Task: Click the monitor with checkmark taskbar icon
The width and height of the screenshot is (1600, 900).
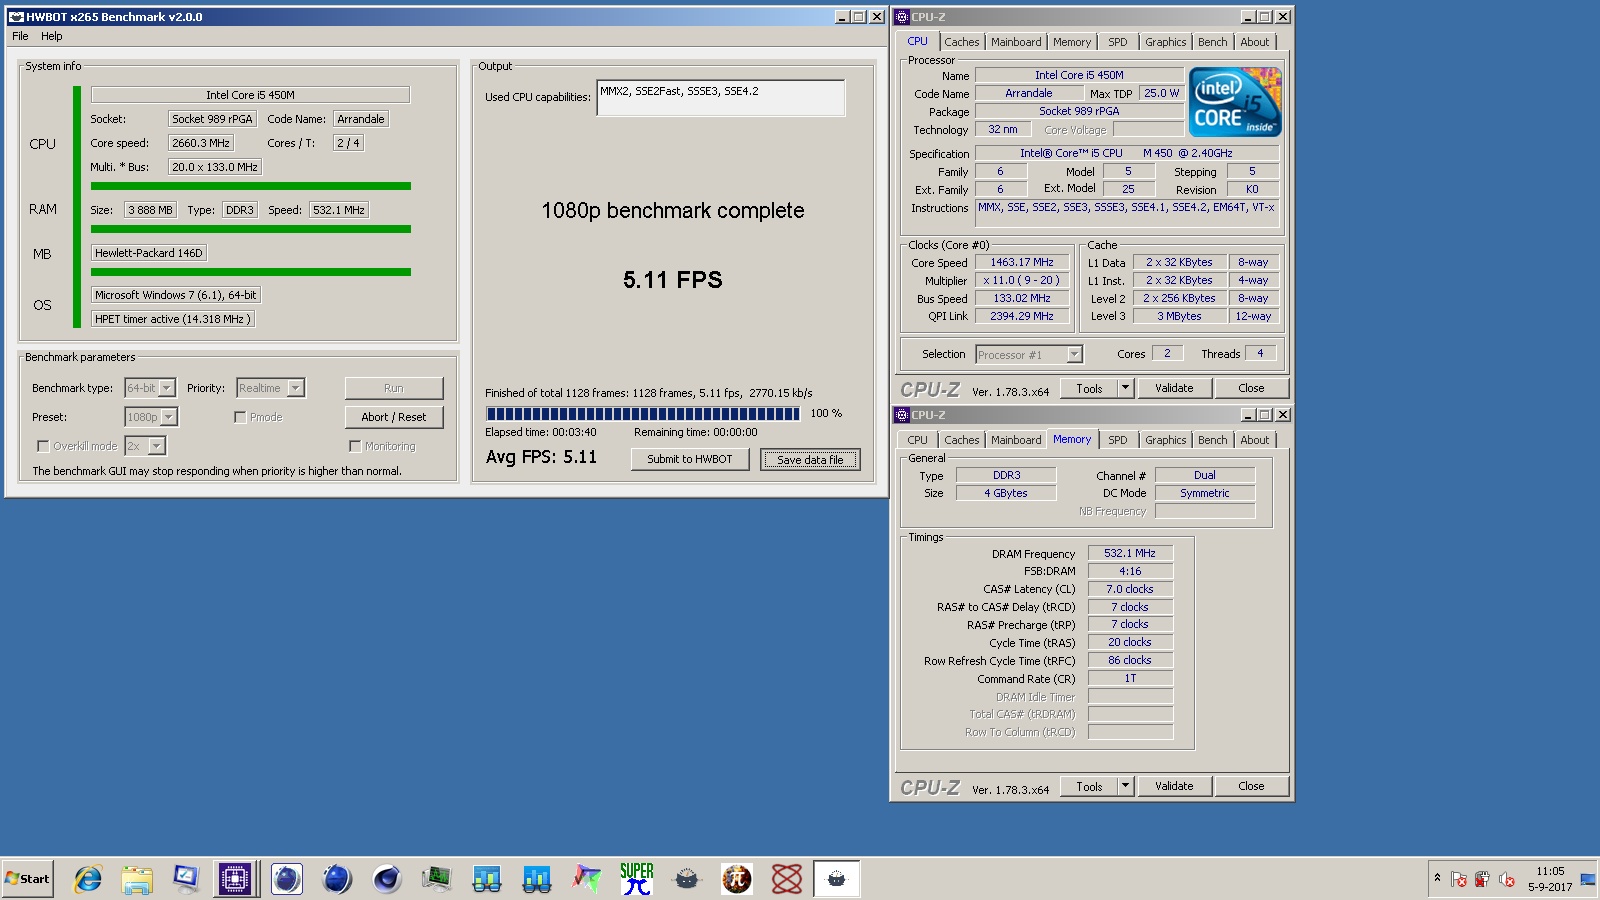Action: [x=186, y=879]
